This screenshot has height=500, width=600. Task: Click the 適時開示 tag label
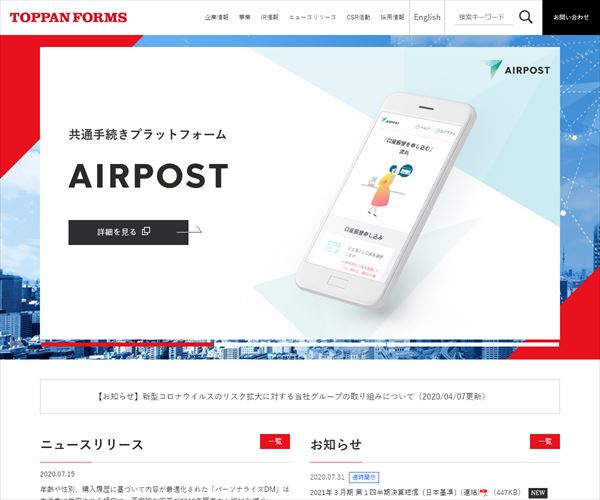tap(364, 477)
